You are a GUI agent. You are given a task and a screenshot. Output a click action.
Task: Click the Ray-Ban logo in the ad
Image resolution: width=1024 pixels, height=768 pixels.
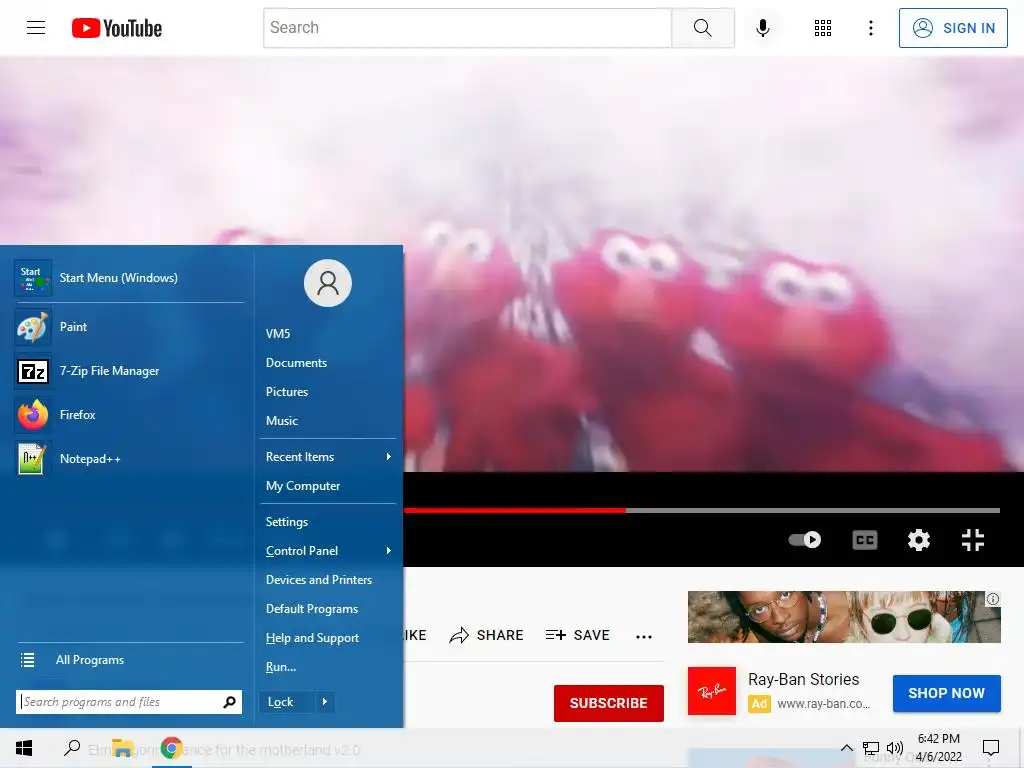click(x=712, y=691)
